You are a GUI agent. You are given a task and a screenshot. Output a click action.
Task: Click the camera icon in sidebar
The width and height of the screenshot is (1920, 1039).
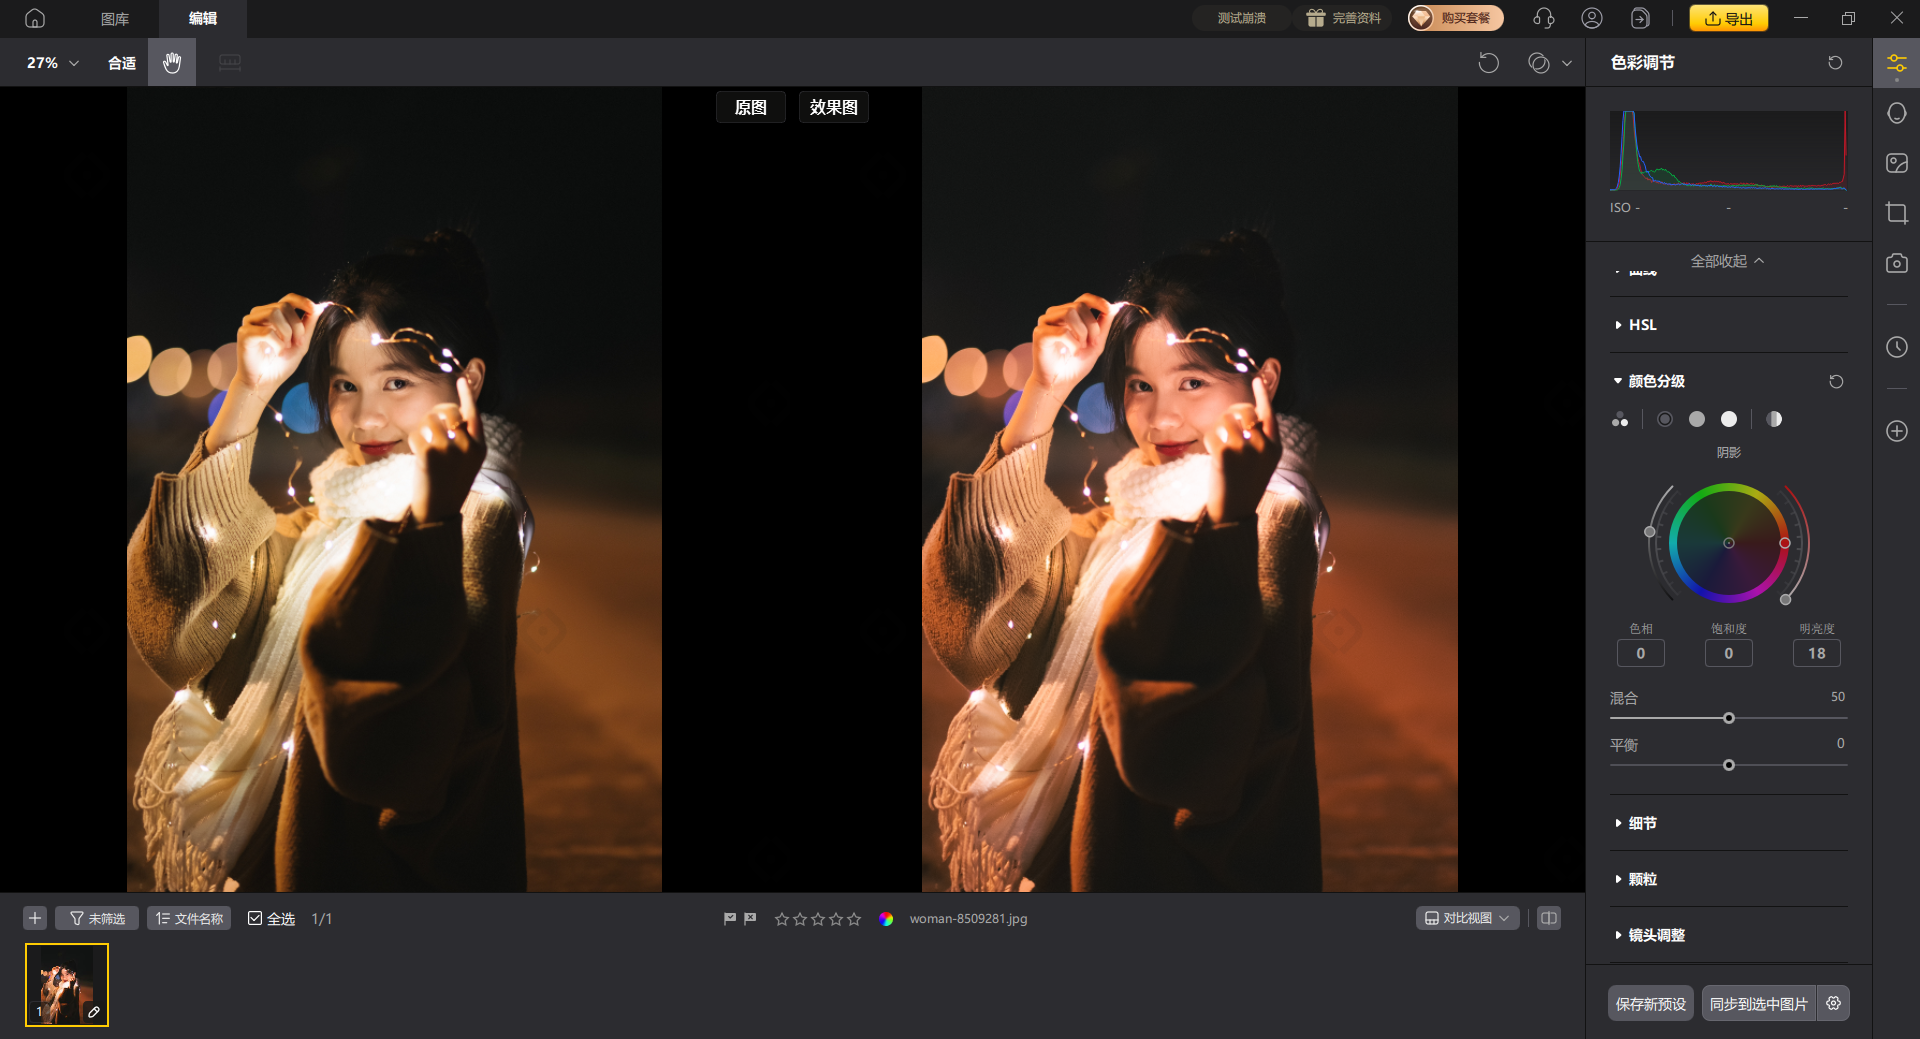1896,263
